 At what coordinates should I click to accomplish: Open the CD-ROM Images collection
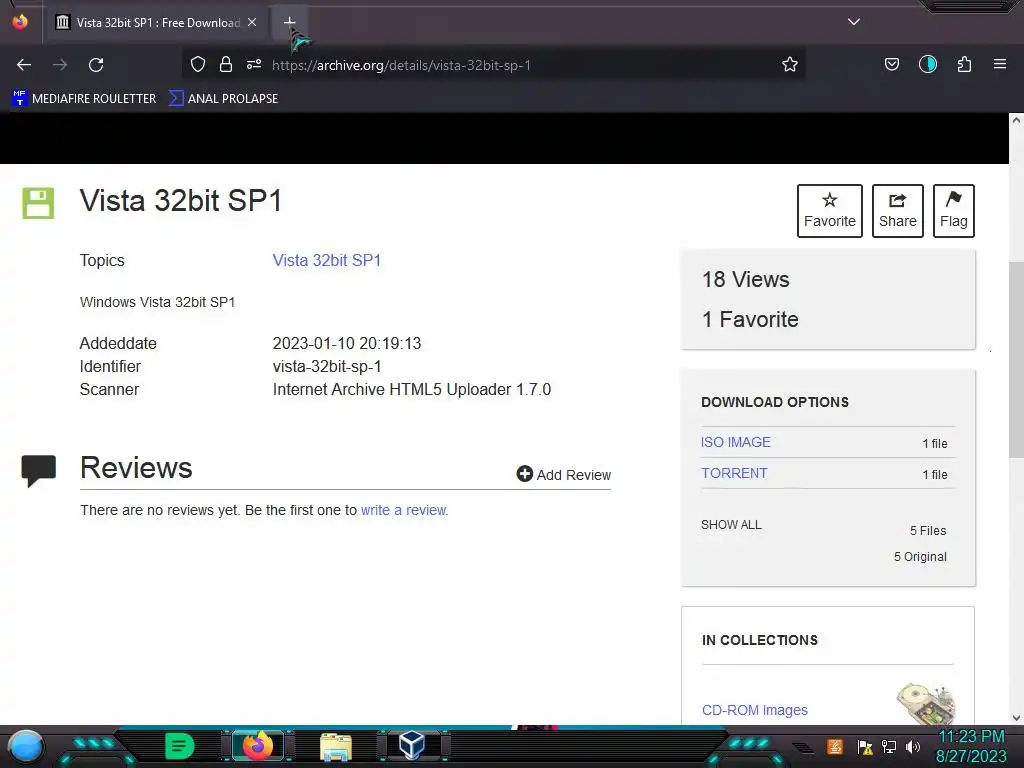pos(754,710)
